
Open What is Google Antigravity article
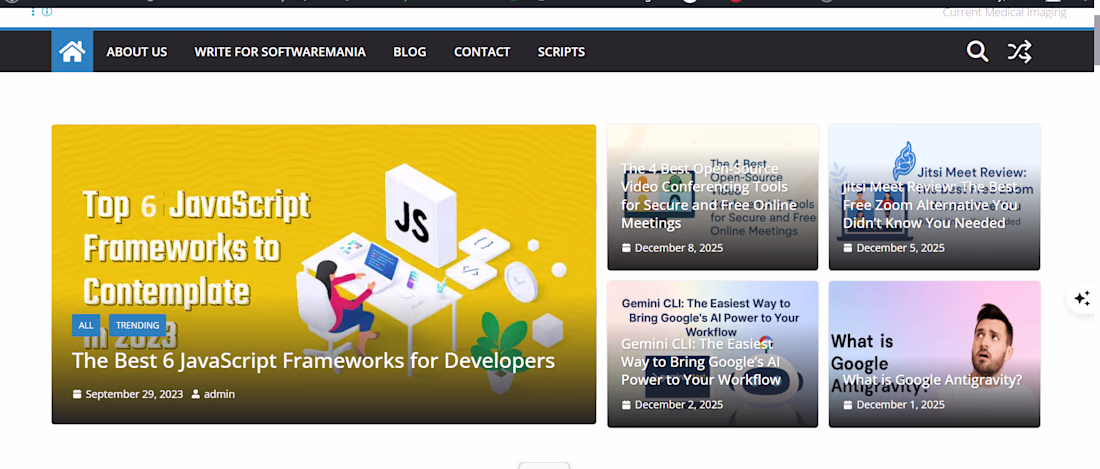932,380
